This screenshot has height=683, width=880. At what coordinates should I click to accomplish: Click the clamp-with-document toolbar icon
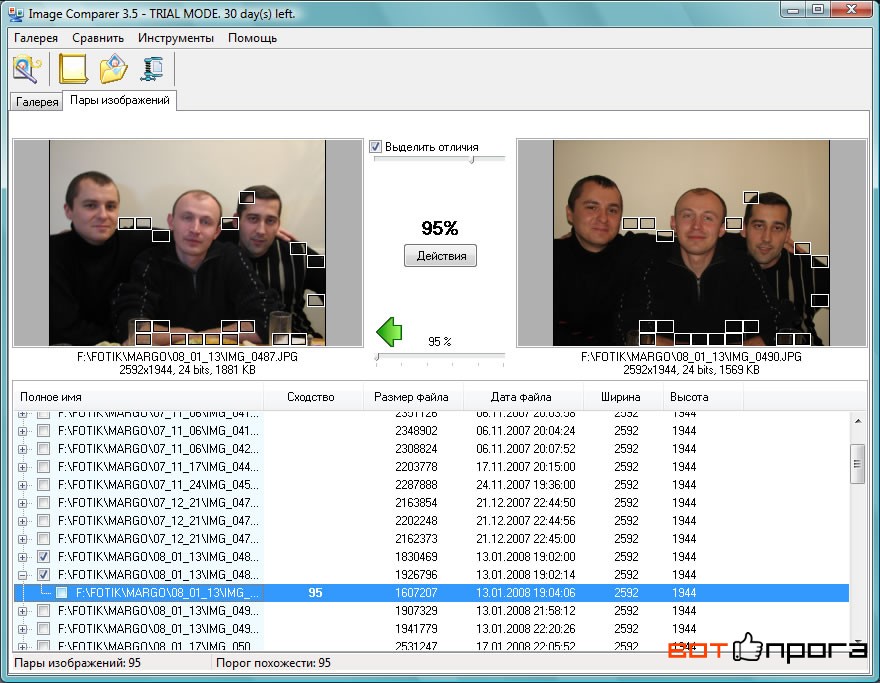tap(152, 69)
